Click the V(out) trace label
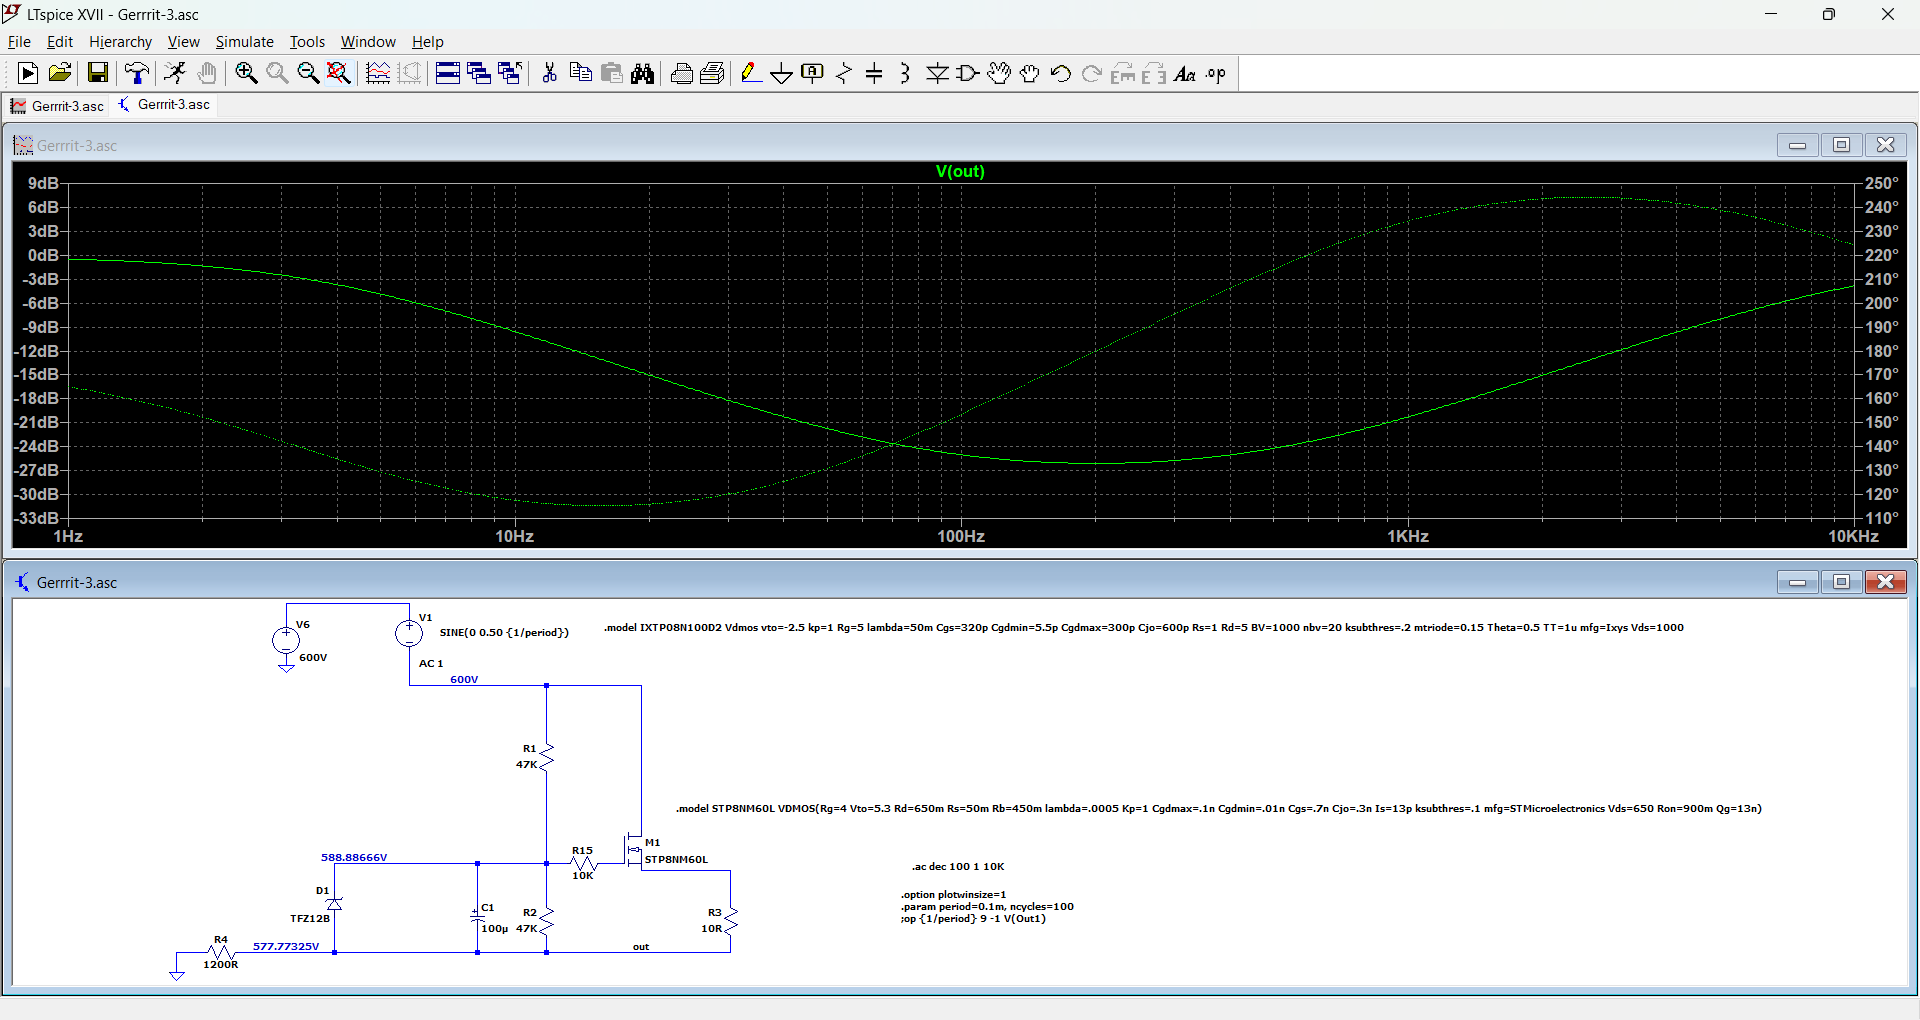The height and width of the screenshot is (1020, 1920). (960, 172)
